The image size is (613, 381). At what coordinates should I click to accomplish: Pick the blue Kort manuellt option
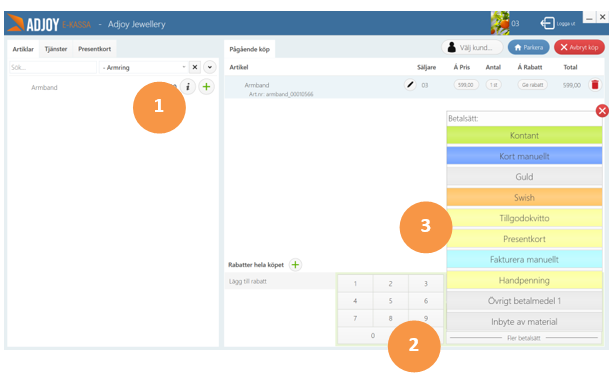(x=524, y=156)
